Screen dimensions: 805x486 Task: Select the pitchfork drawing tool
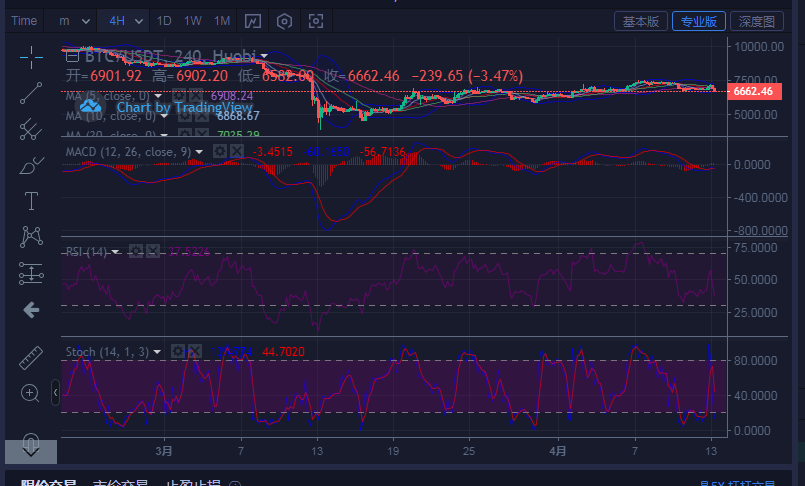click(31, 129)
